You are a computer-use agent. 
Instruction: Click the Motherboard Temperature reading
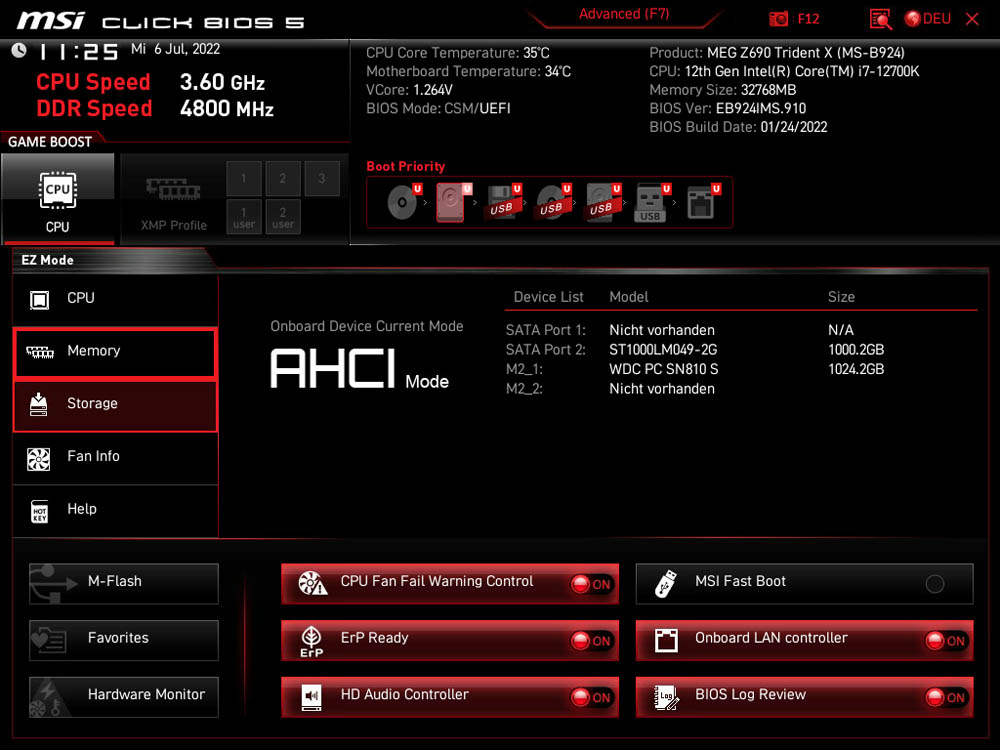pos(469,71)
